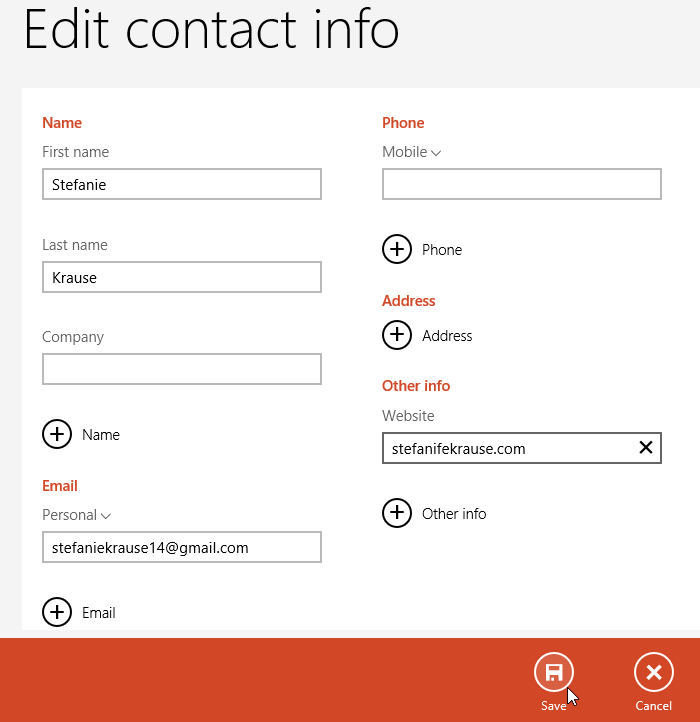The width and height of the screenshot is (700, 722).
Task: Open the Mobile phone type dropdown
Action: (411, 152)
